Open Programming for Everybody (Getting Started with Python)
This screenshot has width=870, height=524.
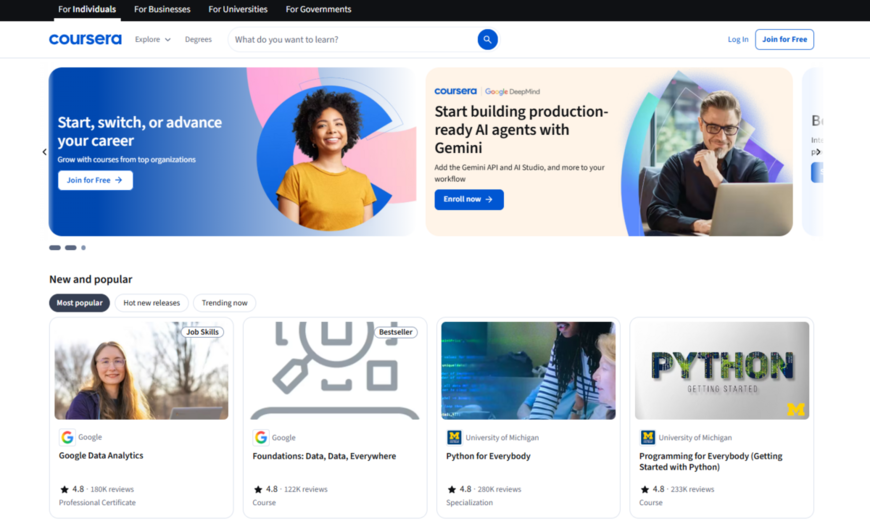point(711,461)
